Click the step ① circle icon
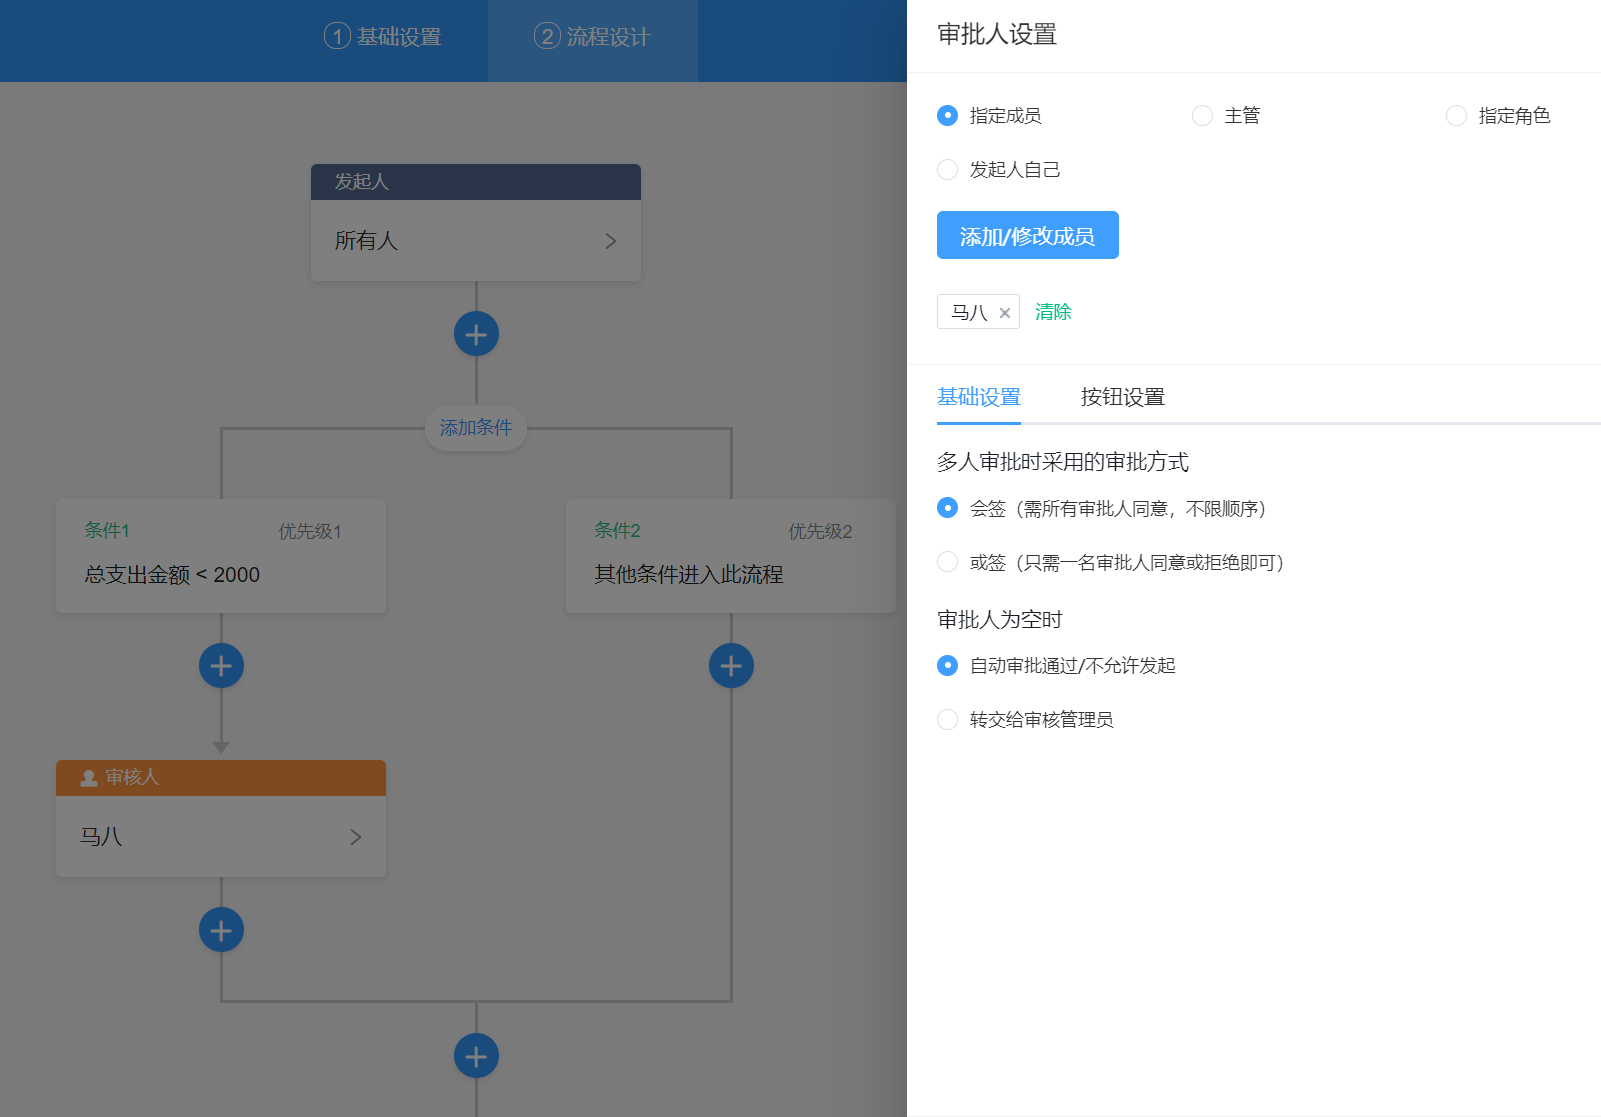 pos(337,36)
